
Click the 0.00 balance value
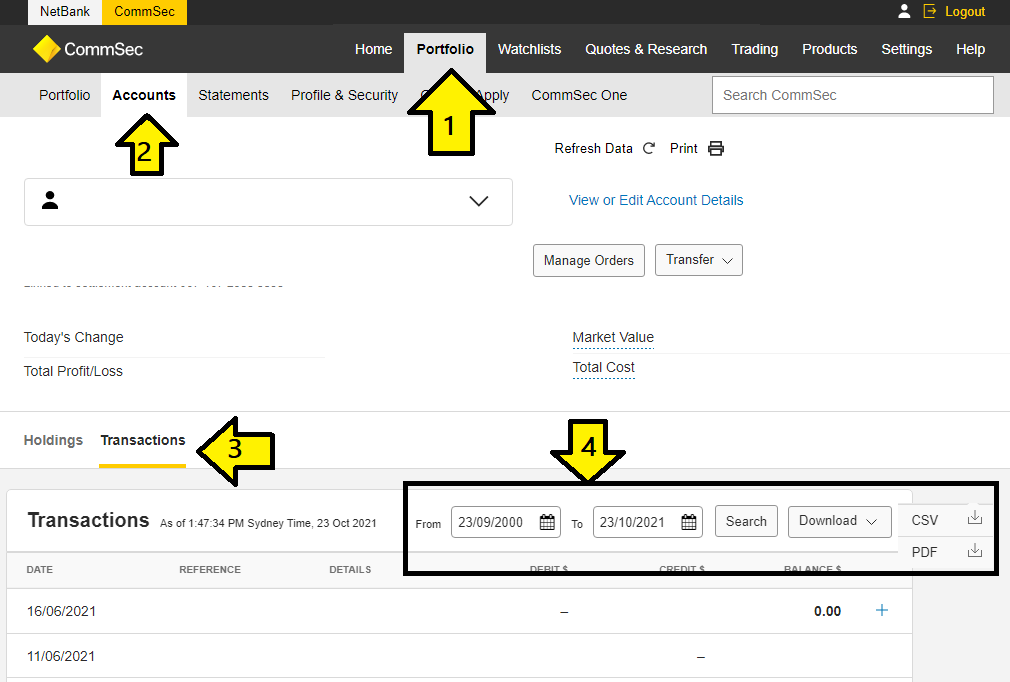pos(827,611)
